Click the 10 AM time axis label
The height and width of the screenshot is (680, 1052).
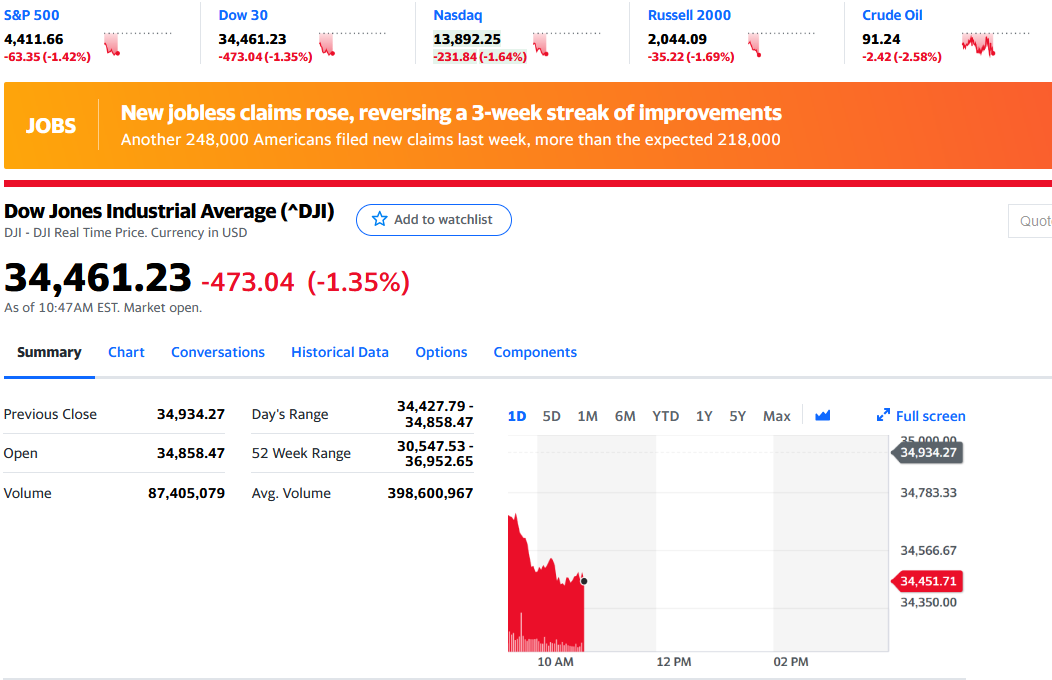click(x=556, y=662)
